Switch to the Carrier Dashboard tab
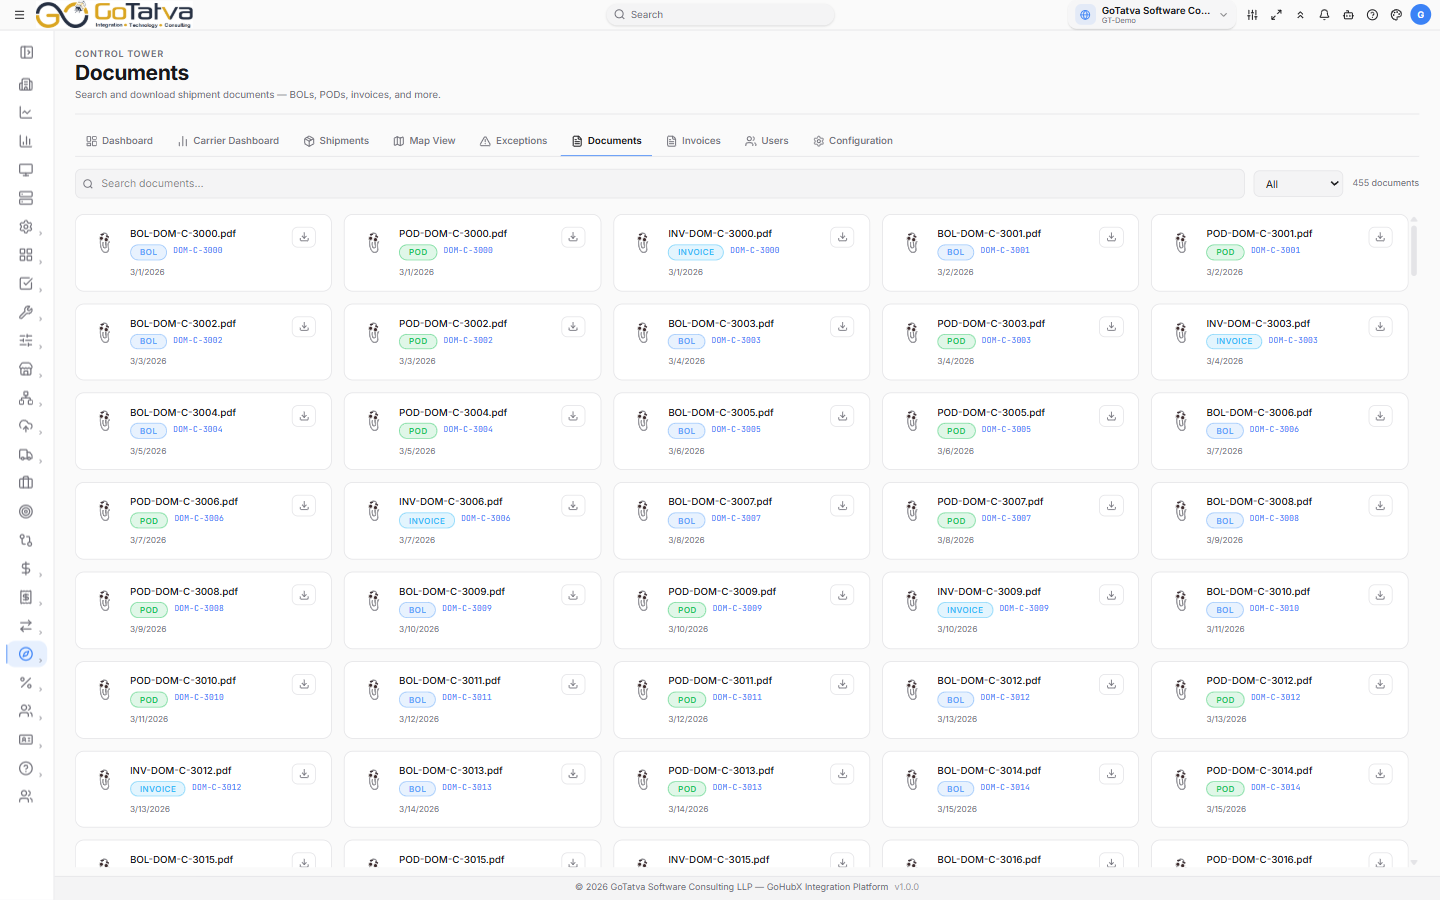Viewport: 1440px width, 900px height. click(x=228, y=141)
